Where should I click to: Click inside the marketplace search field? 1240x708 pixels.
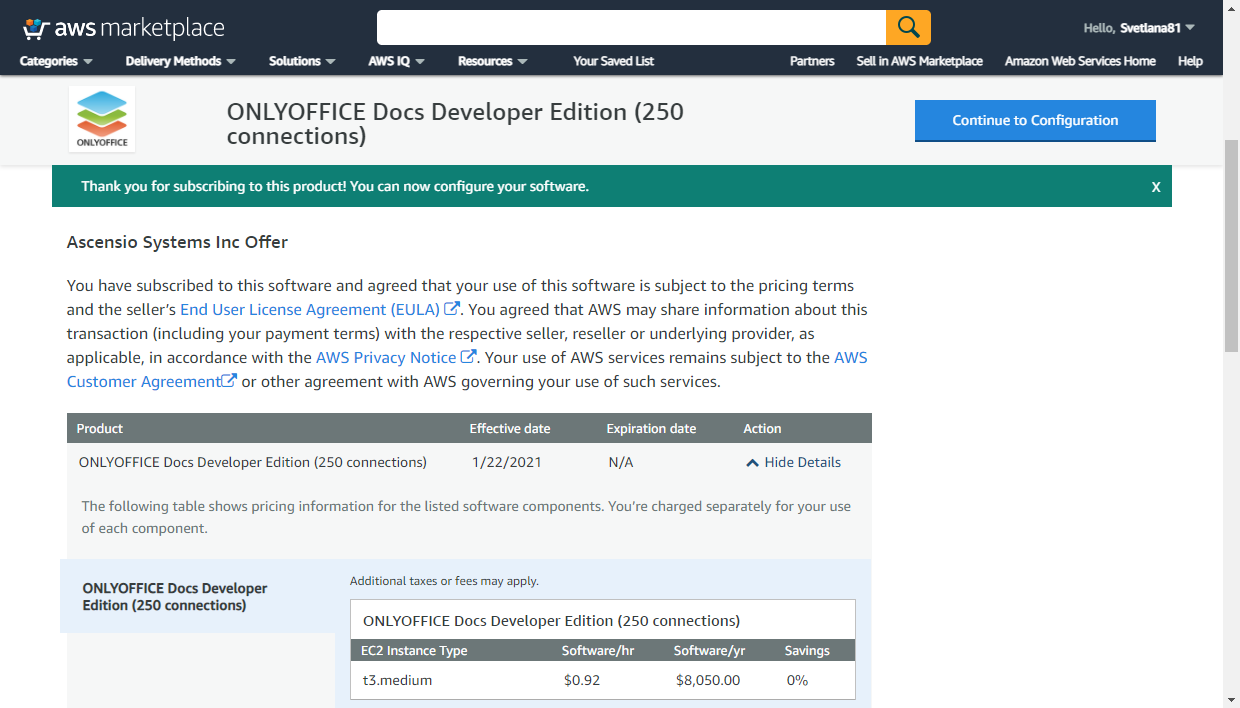[630, 28]
